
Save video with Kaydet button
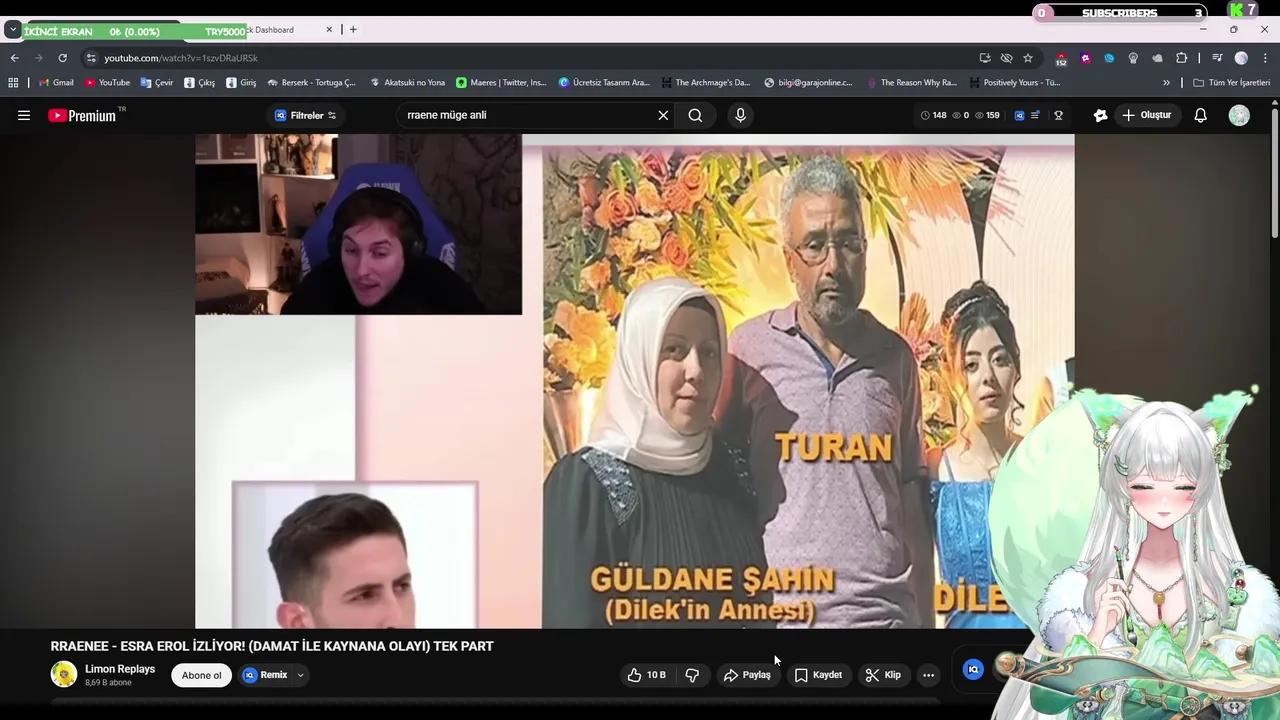[x=818, y=675]
